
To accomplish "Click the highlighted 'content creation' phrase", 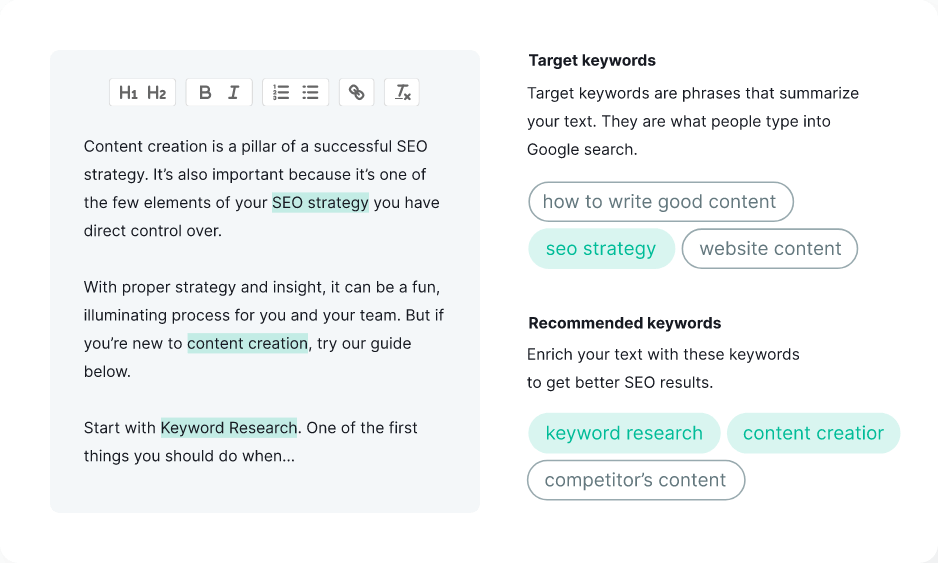I will 247,344.
